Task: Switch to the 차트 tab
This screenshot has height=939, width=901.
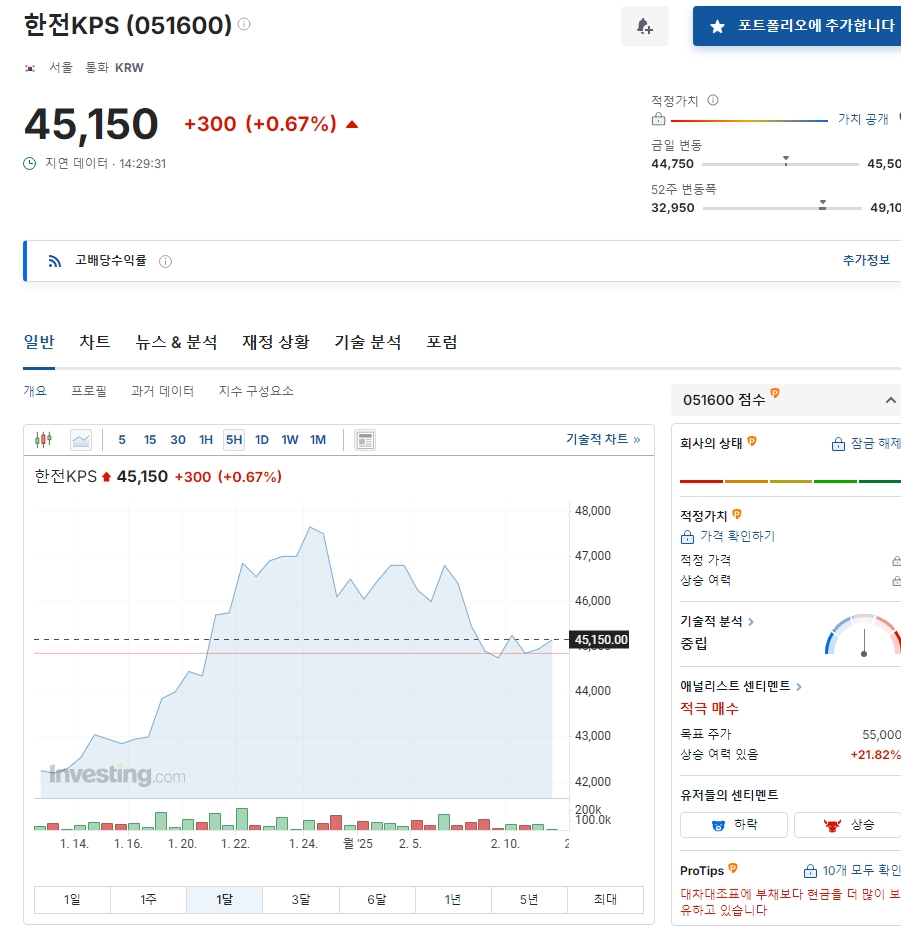Action: pos(95,342)
